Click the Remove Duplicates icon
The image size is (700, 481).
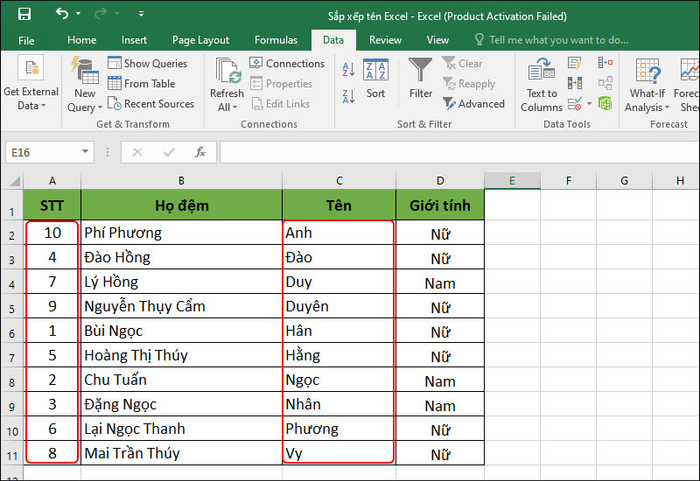tap(575, 83)
